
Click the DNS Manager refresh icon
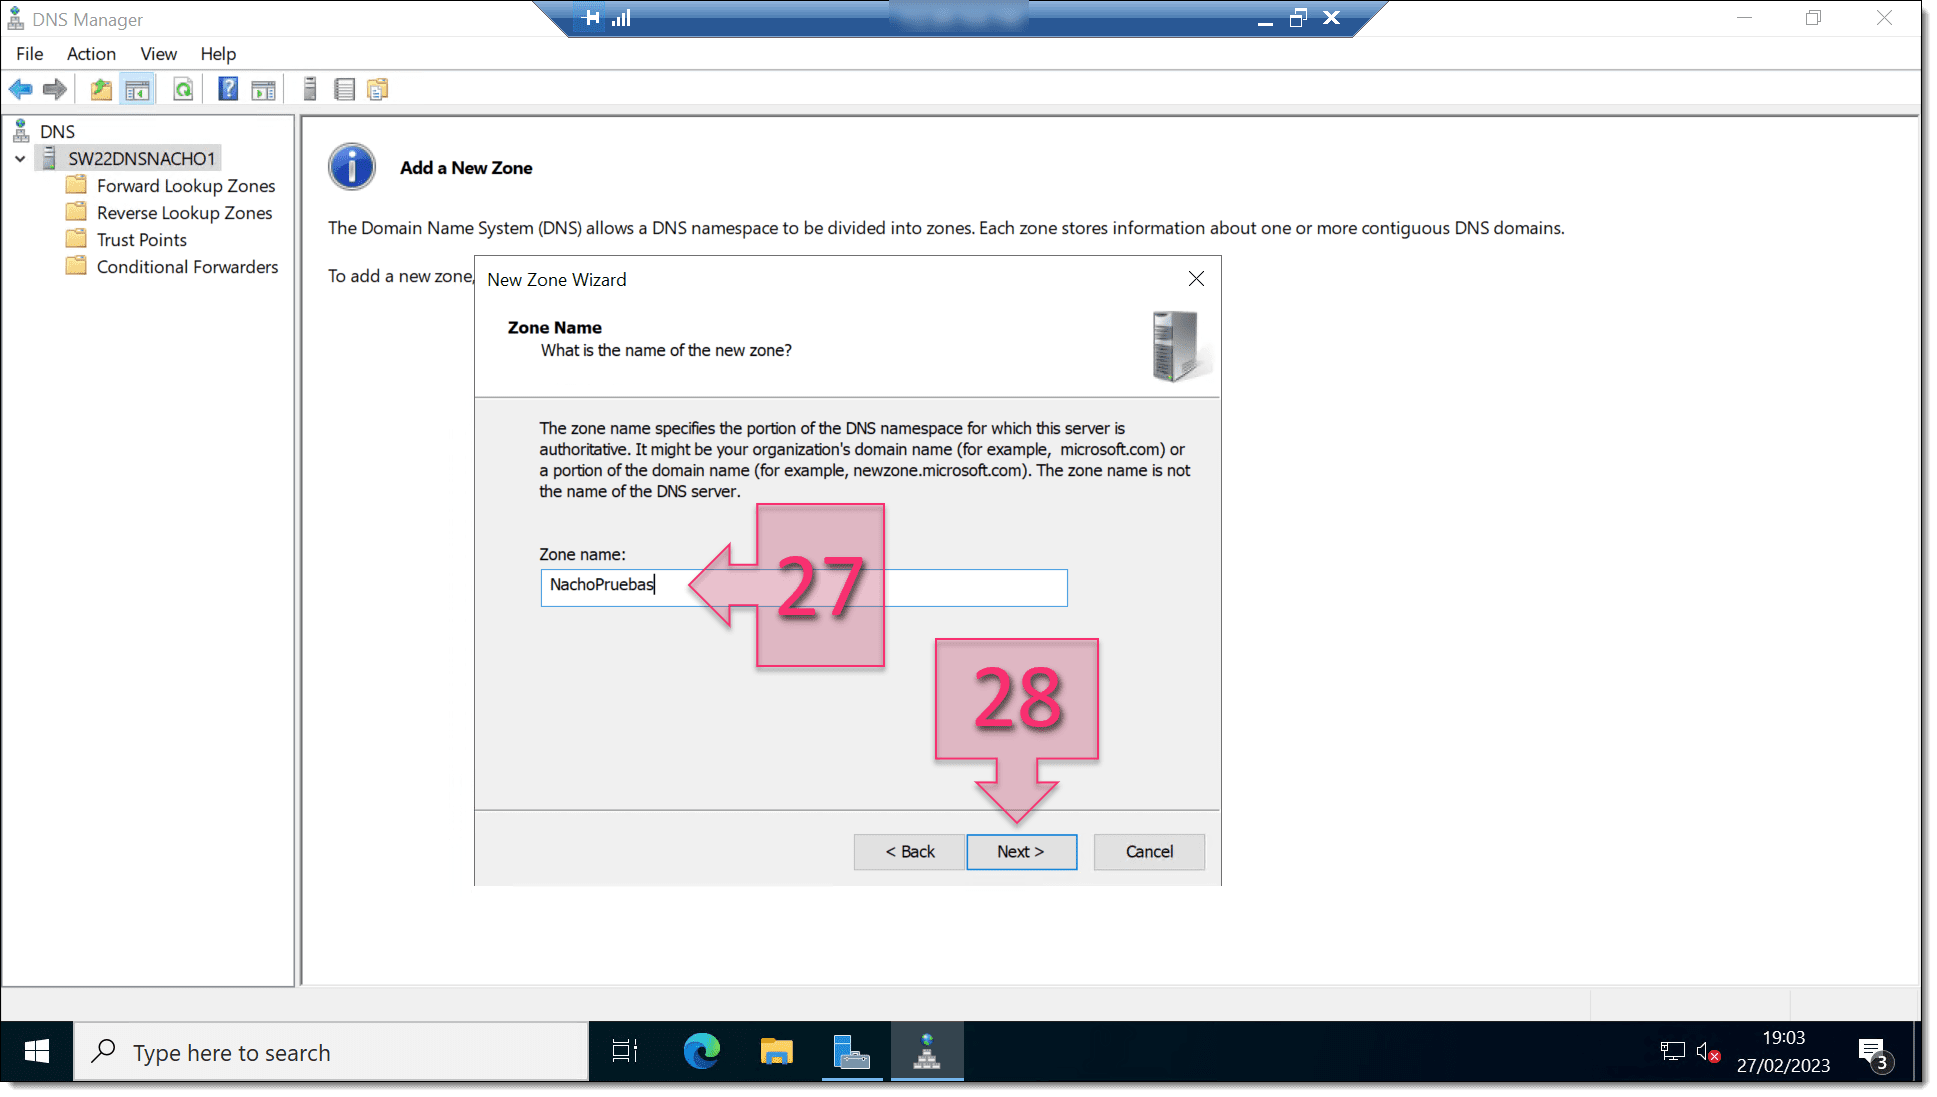(x=184, y=89)
